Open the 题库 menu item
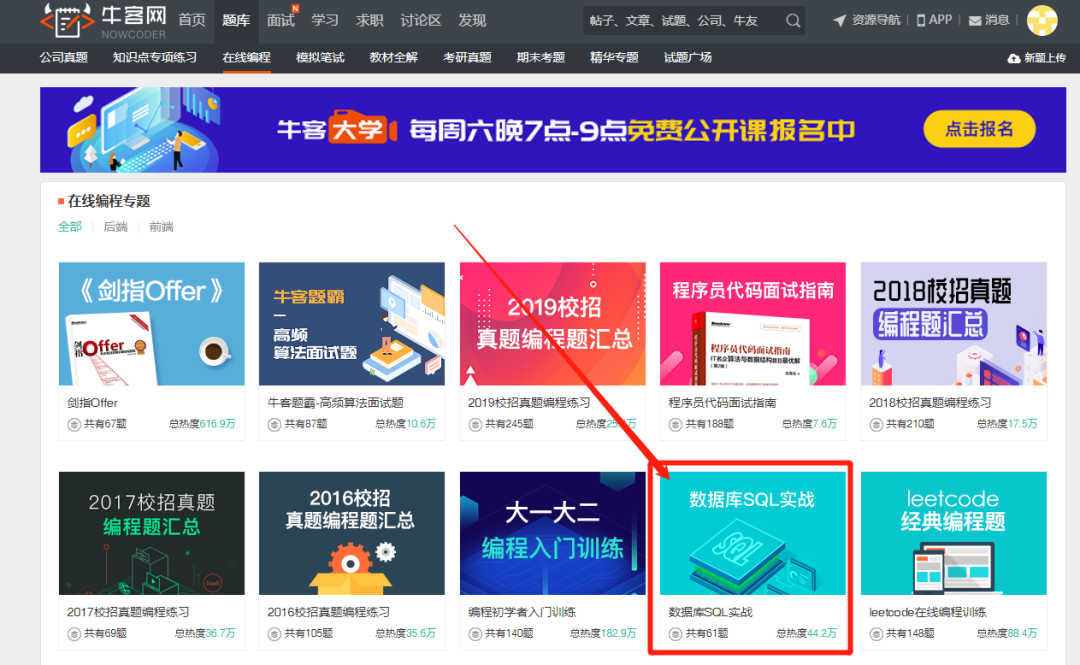Screen dimensions: 1080x665 (x=236, y=21)
